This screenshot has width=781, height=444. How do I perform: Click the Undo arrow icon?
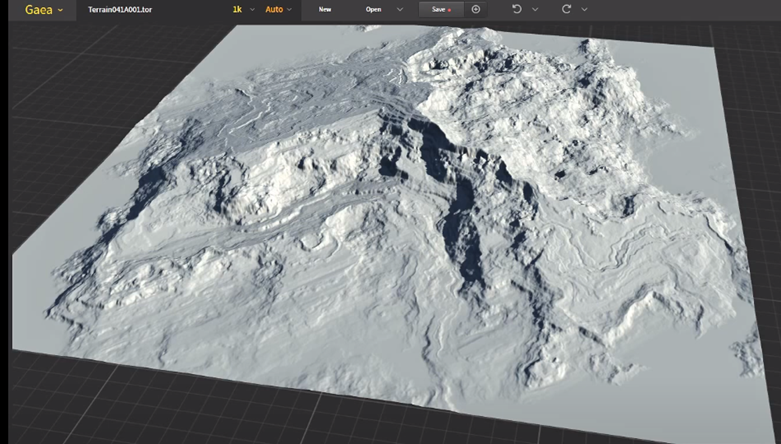[x=517, y=9]
